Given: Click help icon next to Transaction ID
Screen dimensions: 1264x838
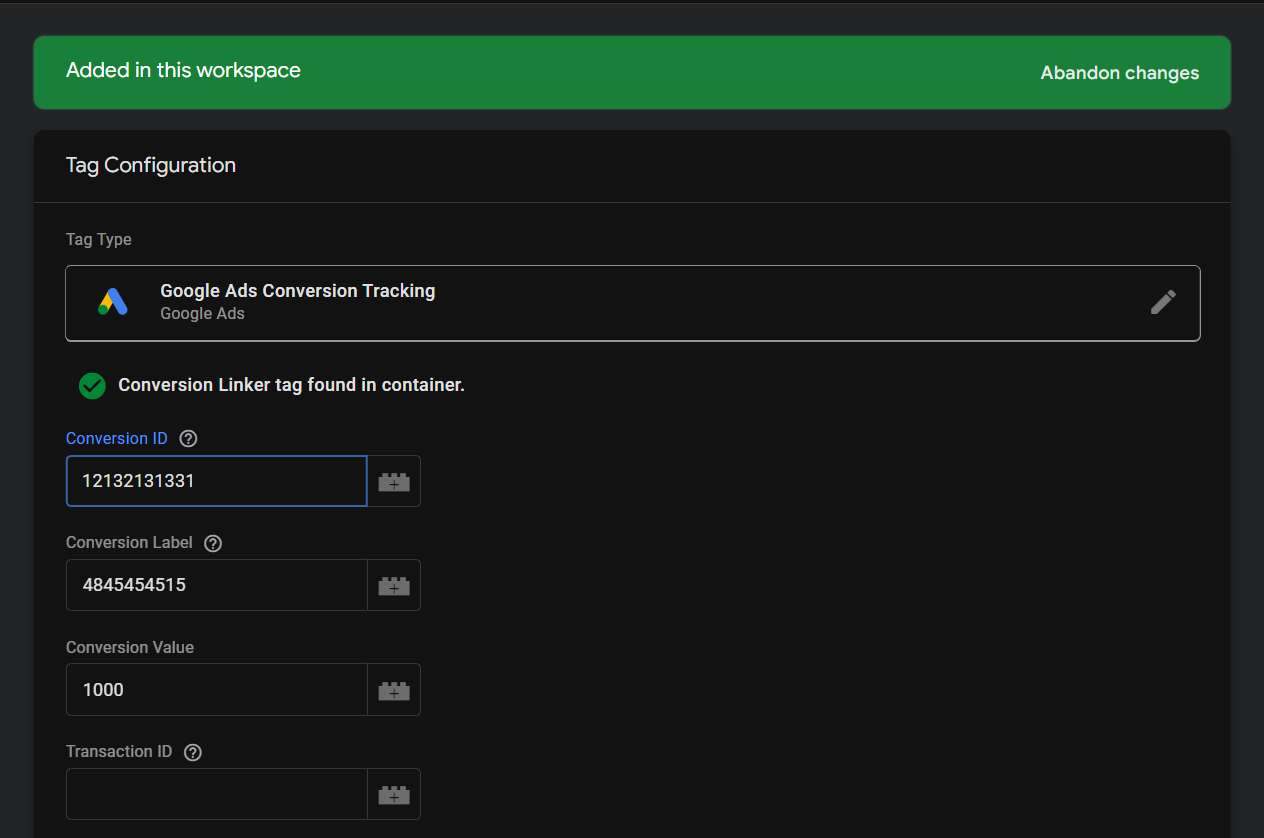Looking at the screenshot, I should pos(193,752).
